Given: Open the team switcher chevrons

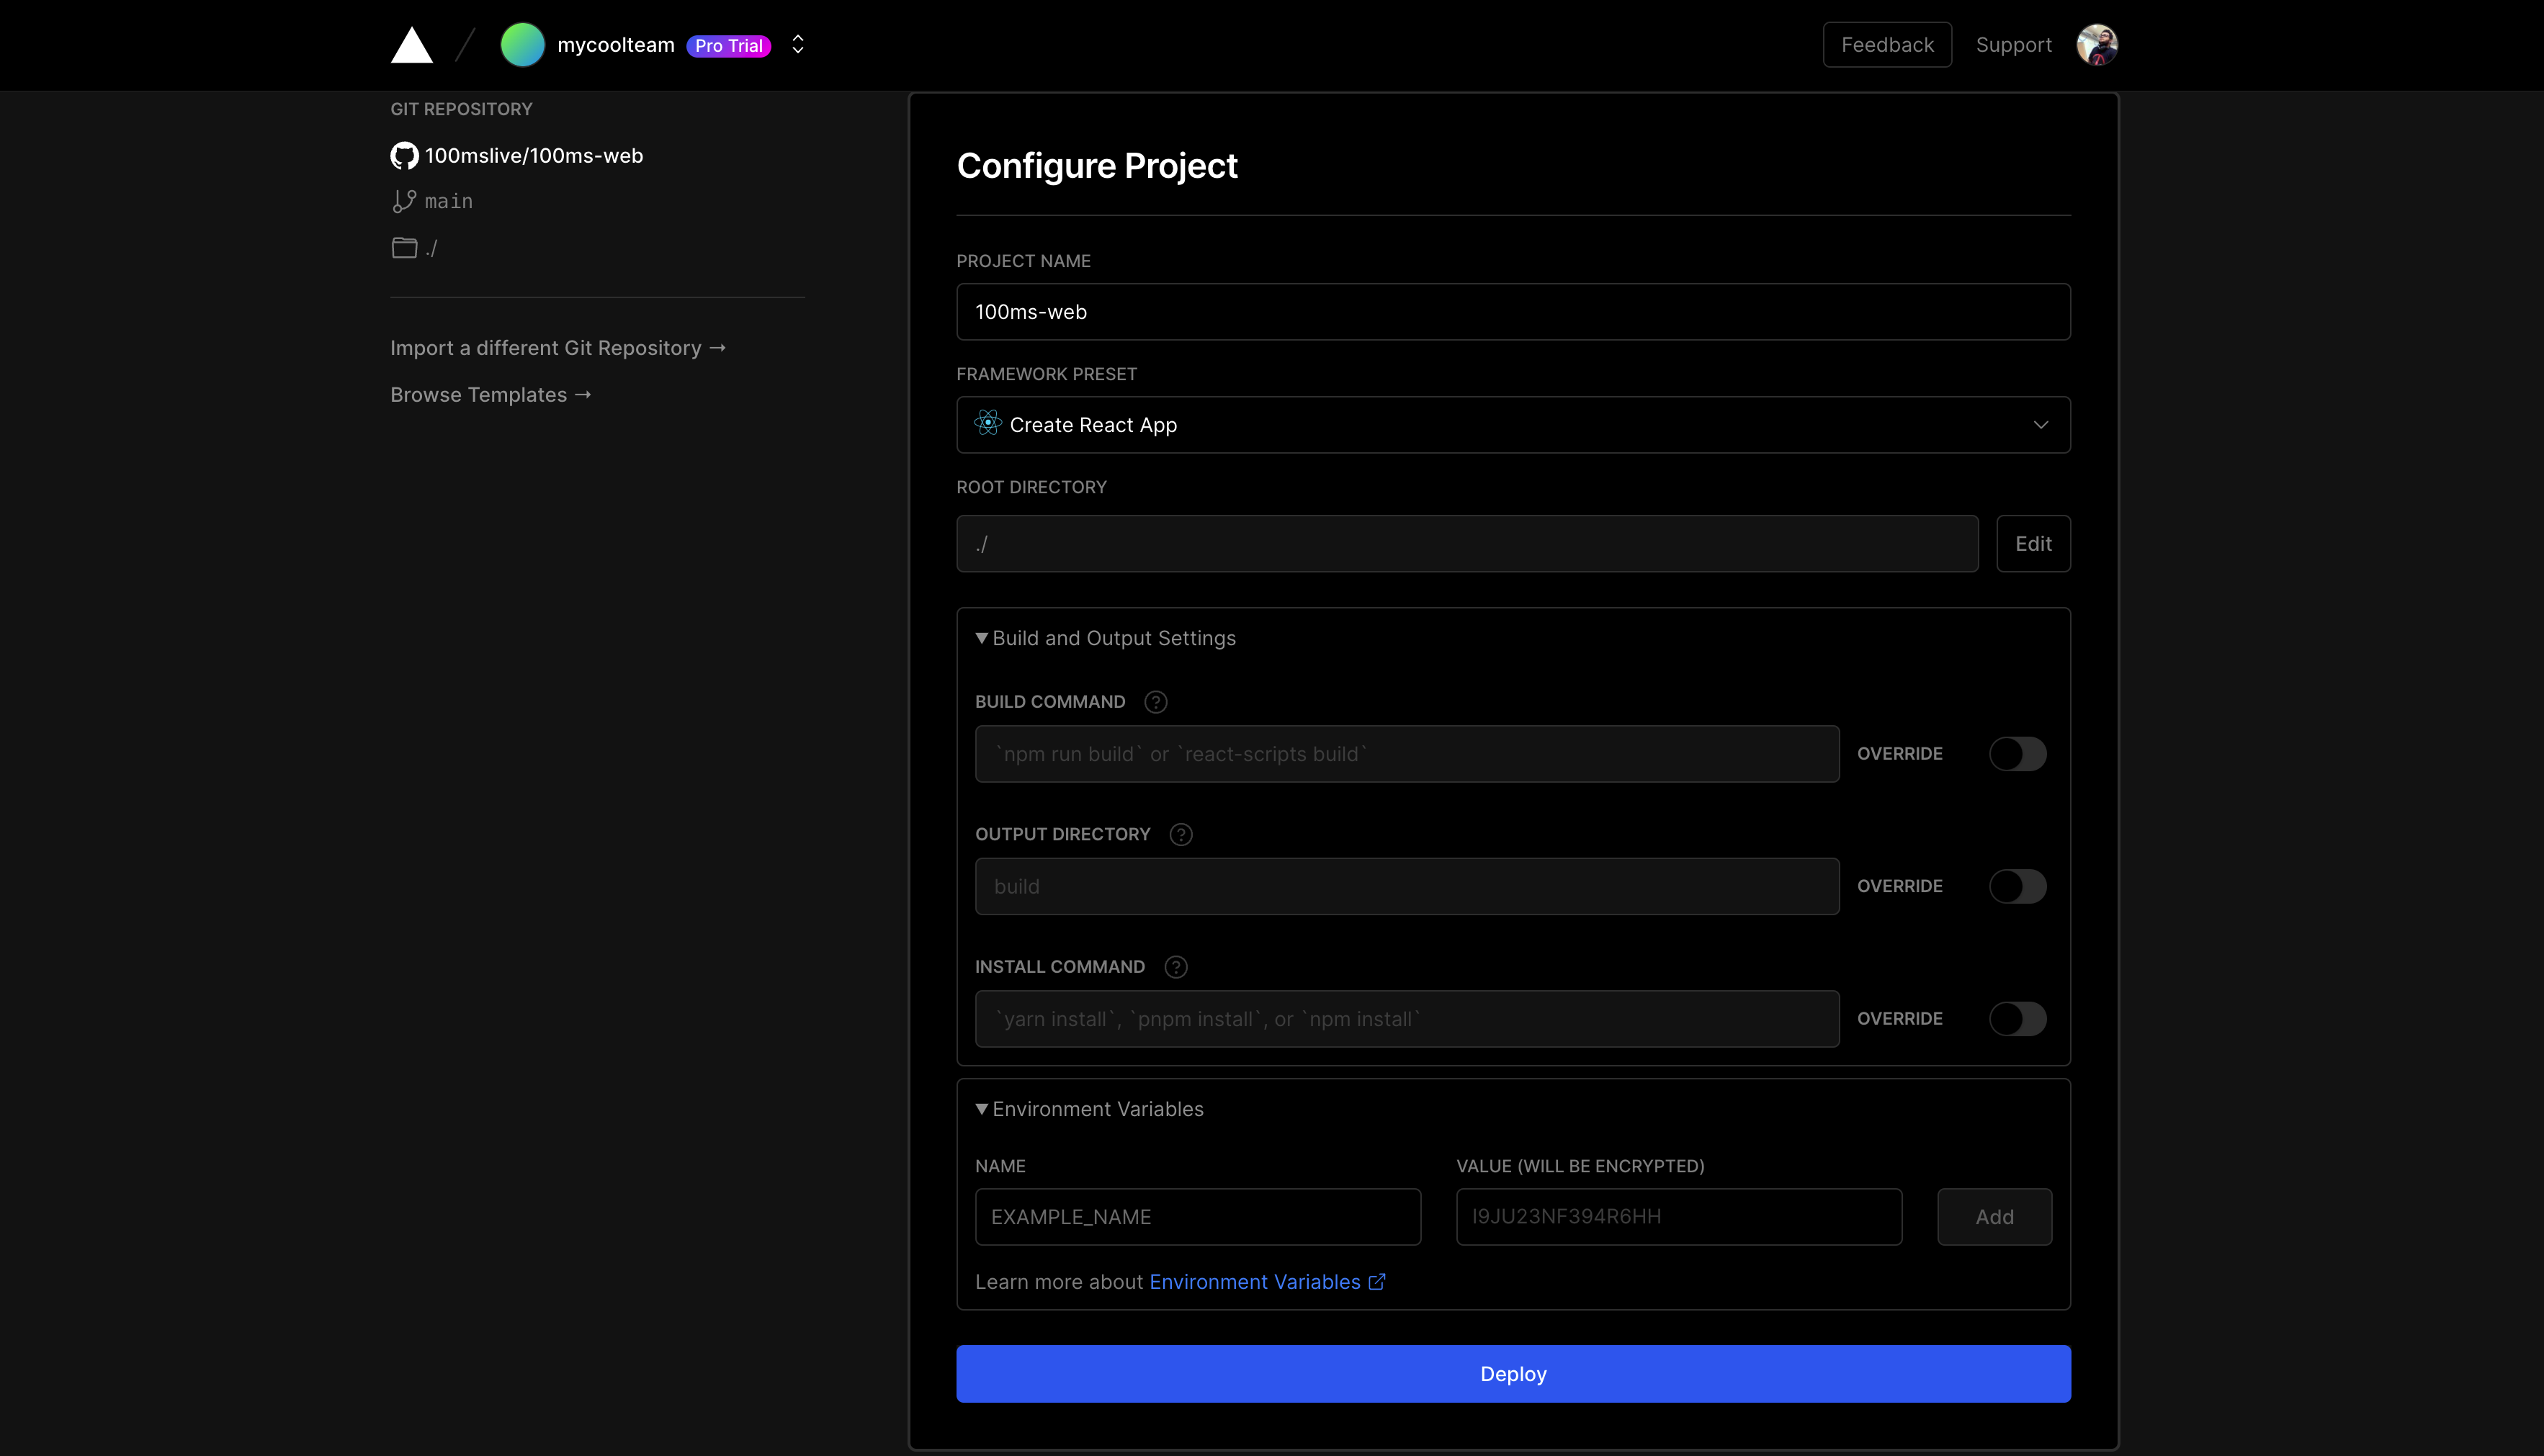Looking at the screenshot, I should tap(798, 45).
